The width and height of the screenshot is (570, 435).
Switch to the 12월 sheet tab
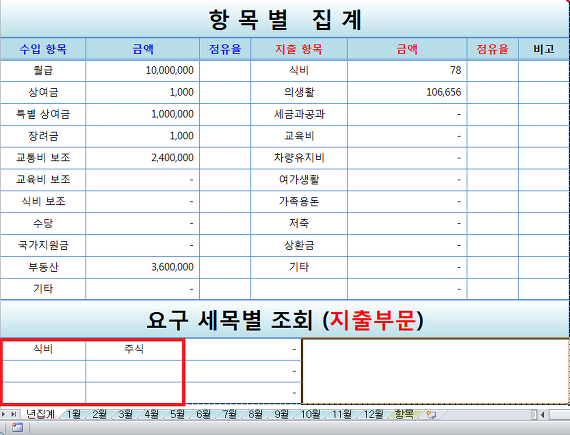pos(373,414)
